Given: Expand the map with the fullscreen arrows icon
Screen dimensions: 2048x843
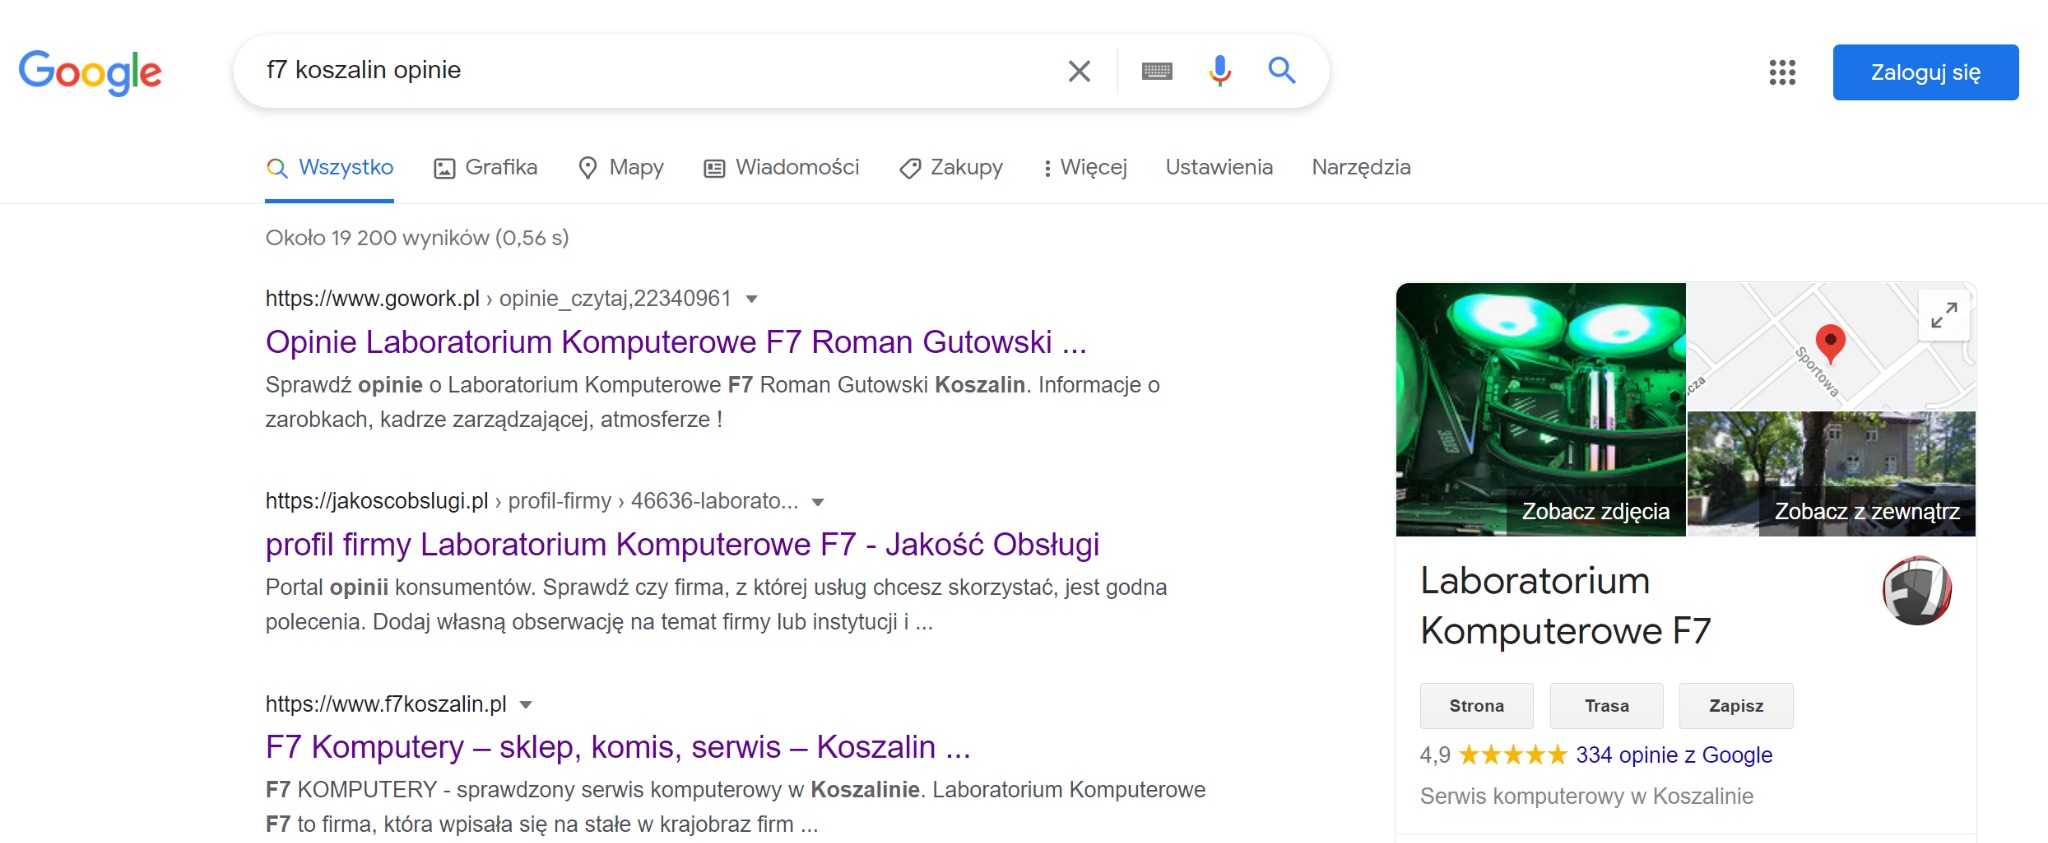Looking at the screenshot, I should 1944,315.
